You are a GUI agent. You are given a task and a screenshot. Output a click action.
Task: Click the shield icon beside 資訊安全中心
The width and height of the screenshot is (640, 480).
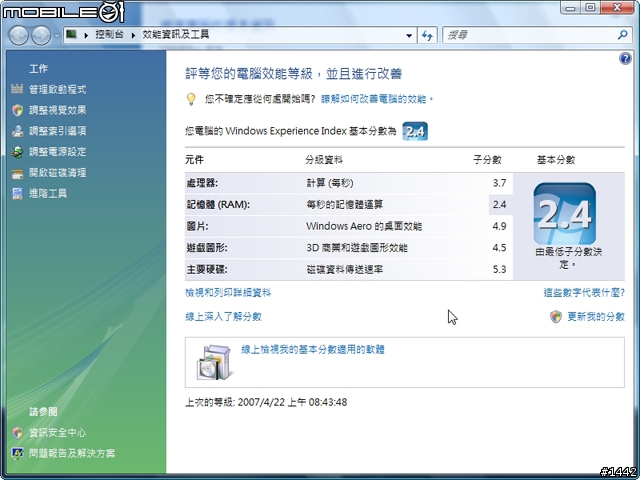pos(17,433)
